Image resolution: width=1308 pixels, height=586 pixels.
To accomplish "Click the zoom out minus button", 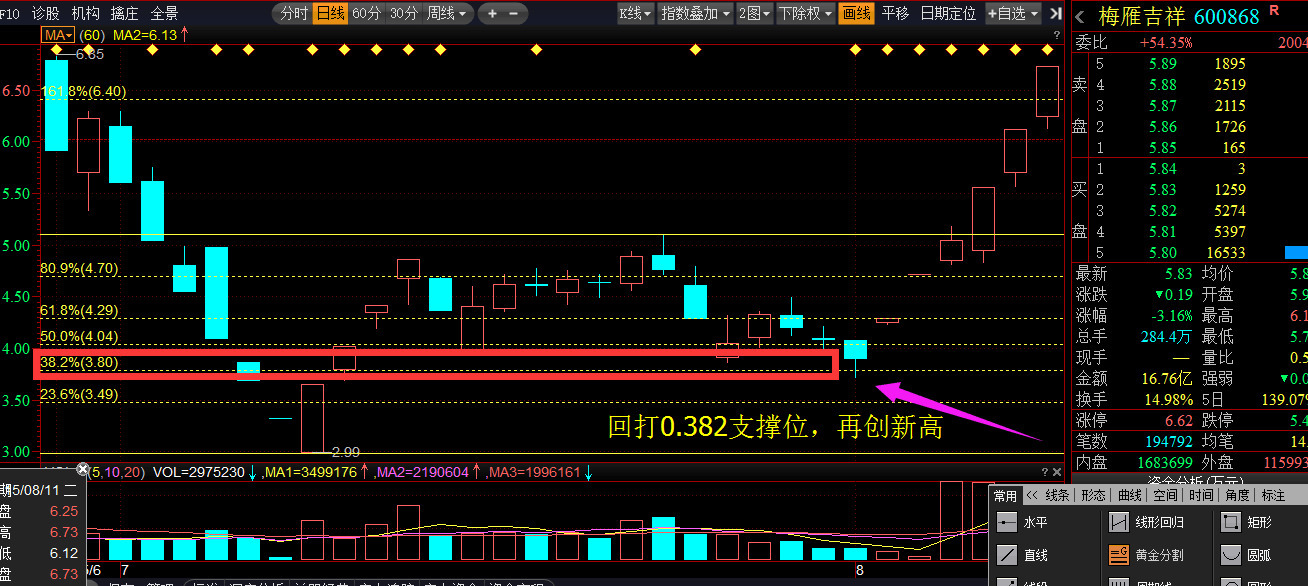I will (514, 14).
